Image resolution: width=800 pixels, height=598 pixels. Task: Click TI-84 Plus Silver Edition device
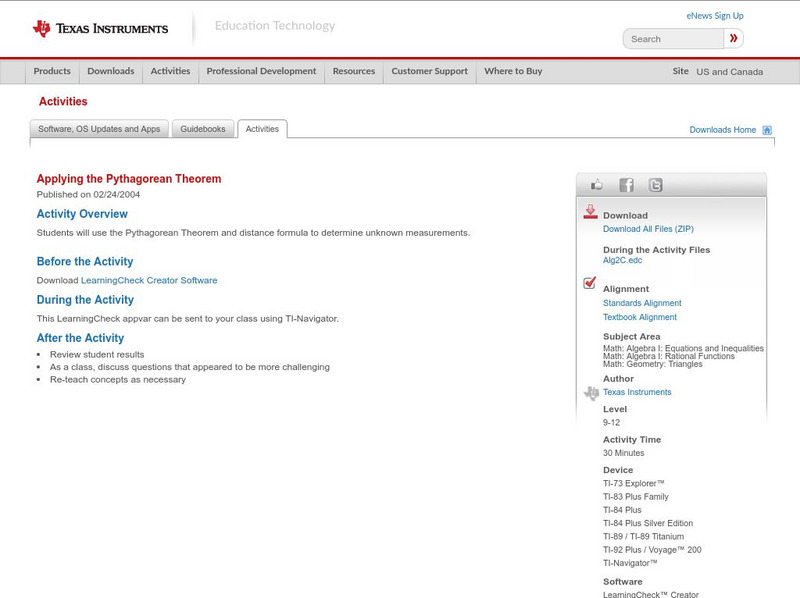tap(648, 524)
